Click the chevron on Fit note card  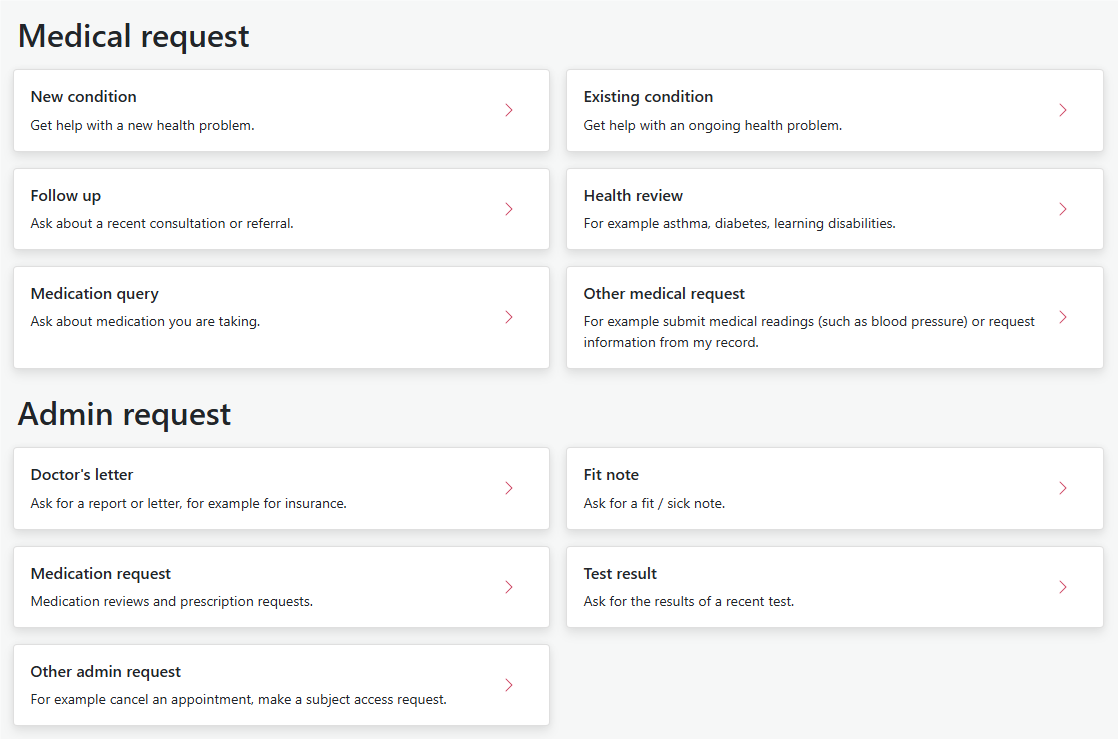[x=1062, y=488]
